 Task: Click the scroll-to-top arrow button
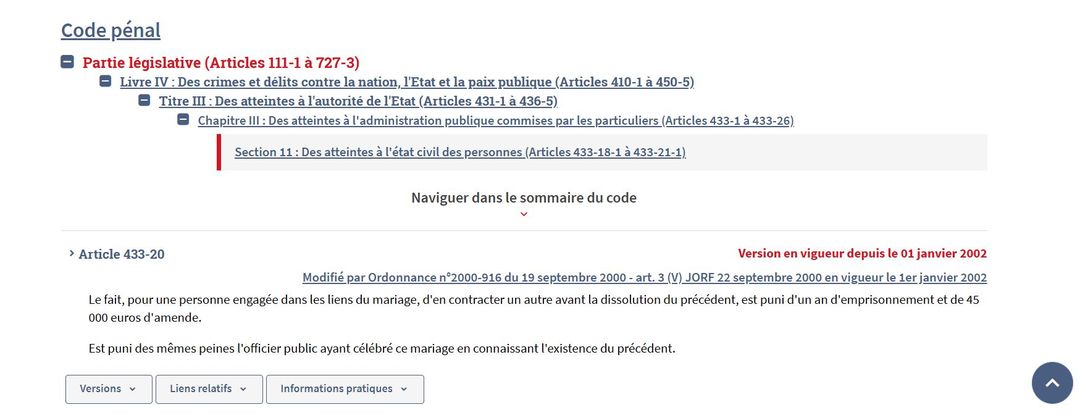coord(1051,383)
